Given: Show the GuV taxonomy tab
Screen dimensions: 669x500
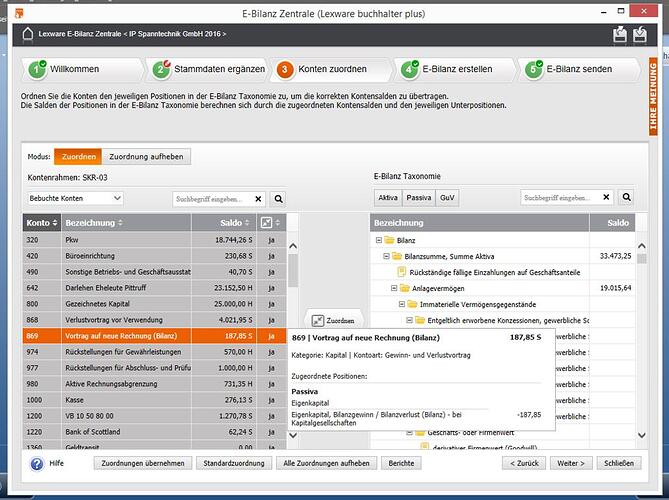Looking at the screenshot, I should pyautogui.click(x=447, y=198).
